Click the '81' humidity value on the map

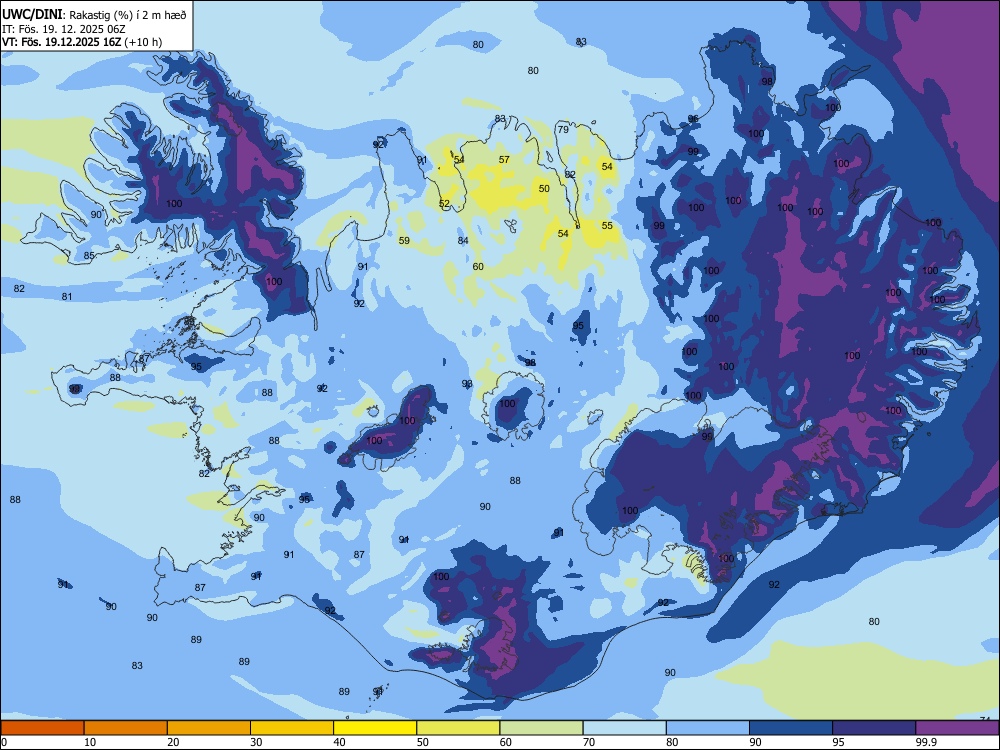click(x=67, y=297)
